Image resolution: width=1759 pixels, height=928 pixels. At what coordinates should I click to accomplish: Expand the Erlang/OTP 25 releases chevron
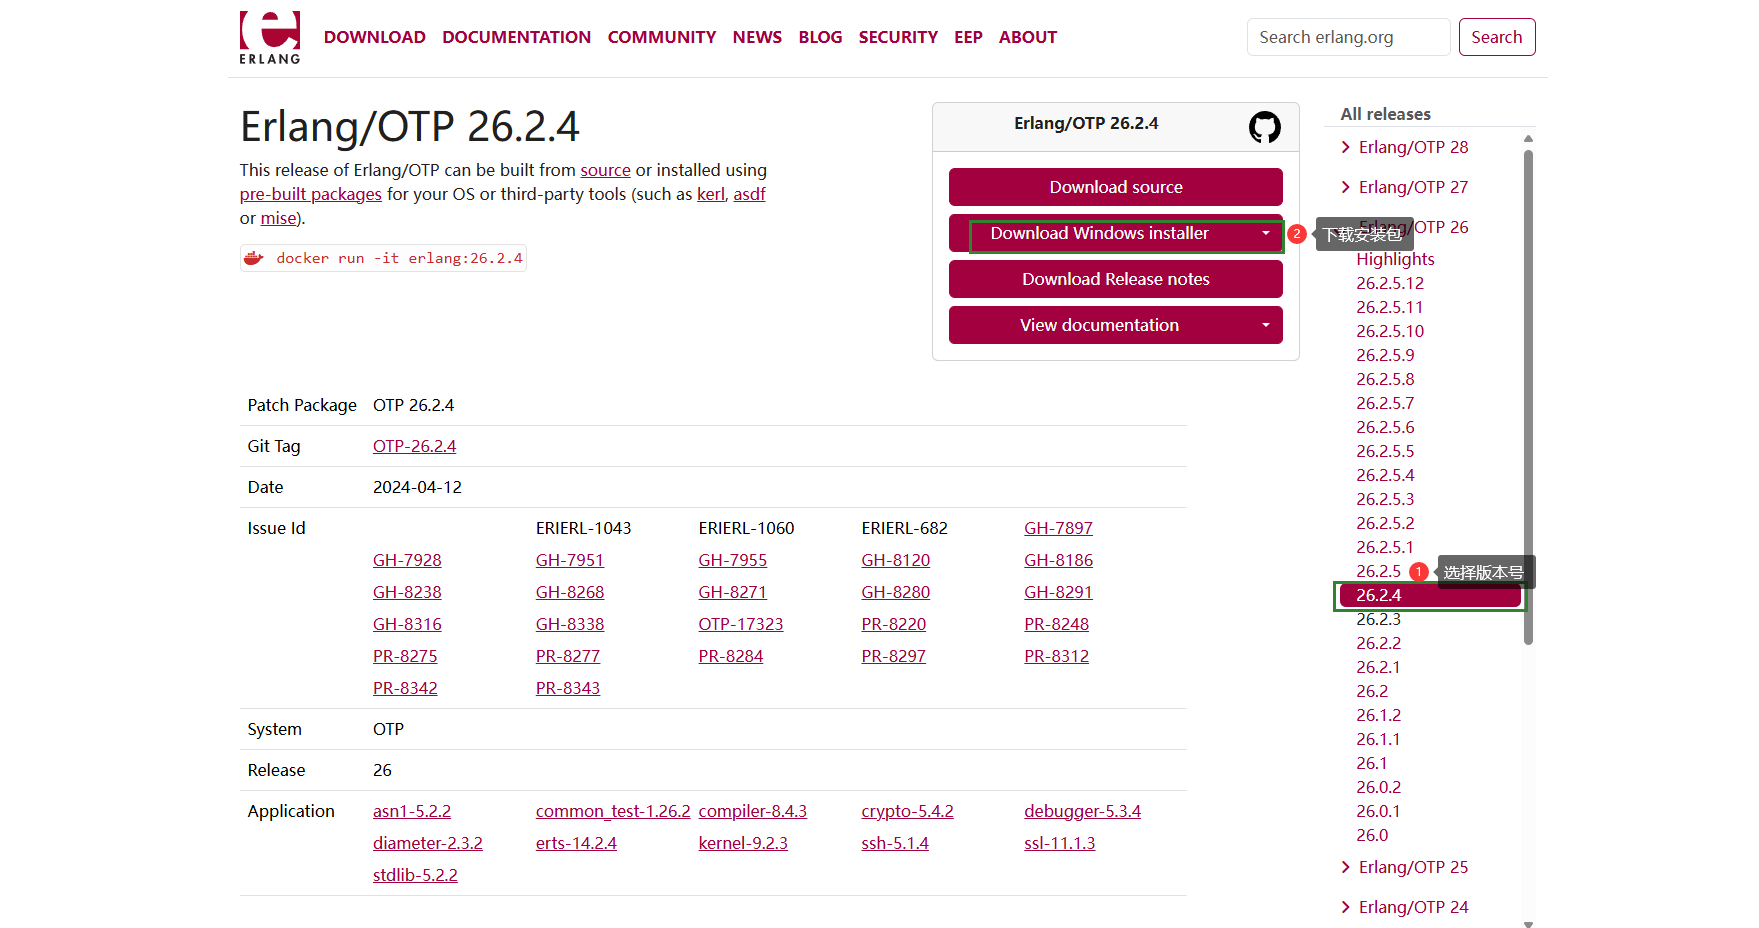(1346, 868)
